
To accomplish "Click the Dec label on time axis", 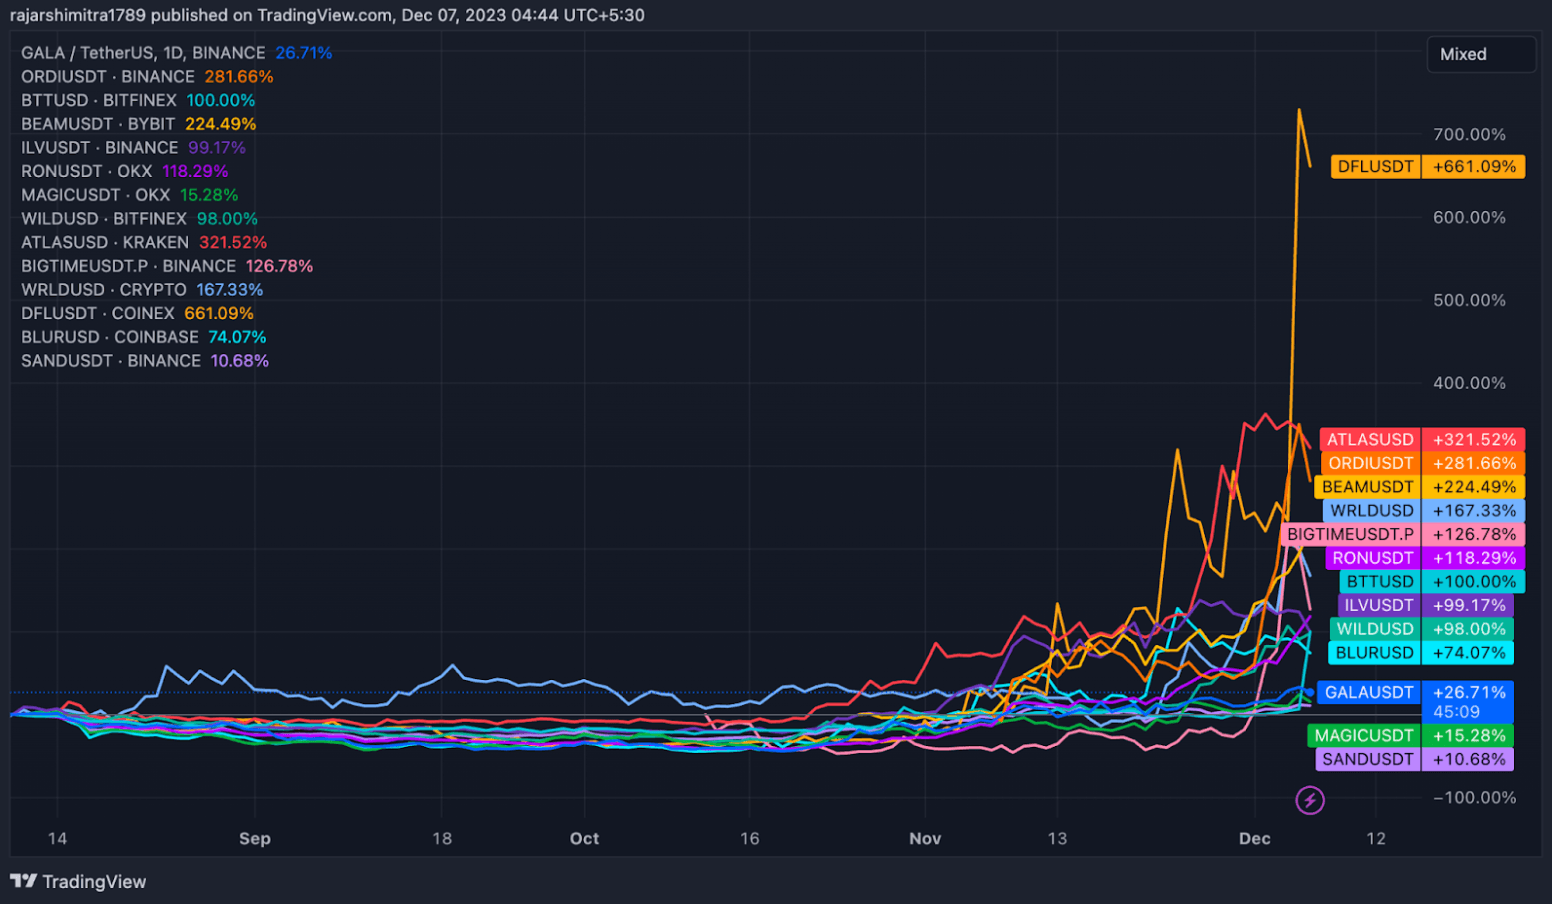I will pyautogui.click(x=1254, y=838).
